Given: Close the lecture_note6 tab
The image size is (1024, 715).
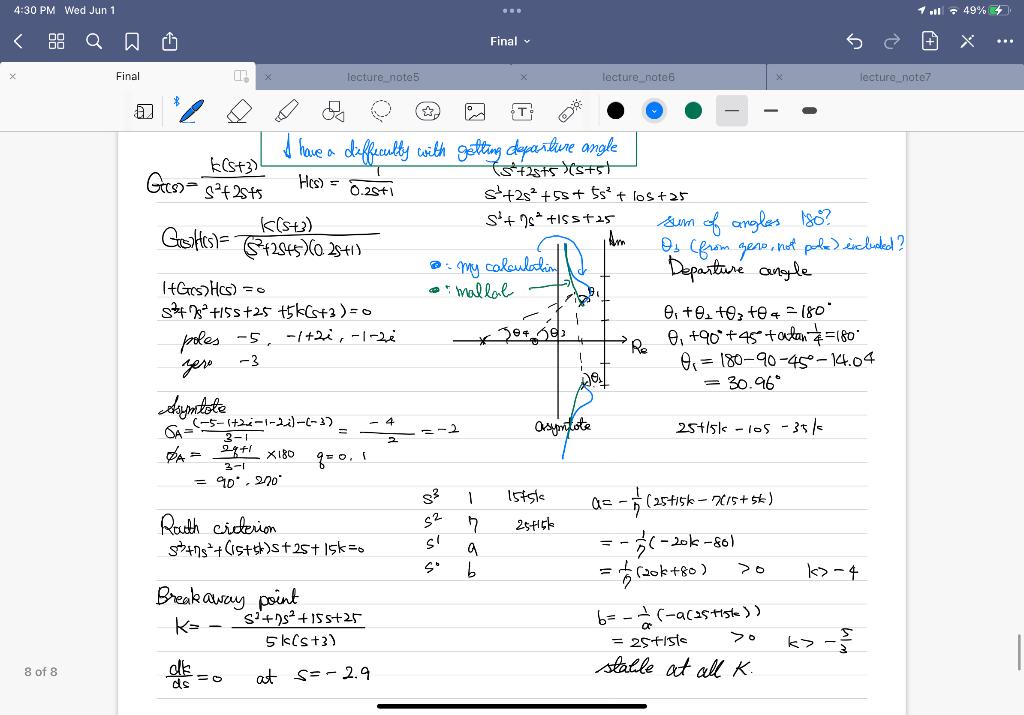Looking at the screenshot, I should click(x=524, y=77).
